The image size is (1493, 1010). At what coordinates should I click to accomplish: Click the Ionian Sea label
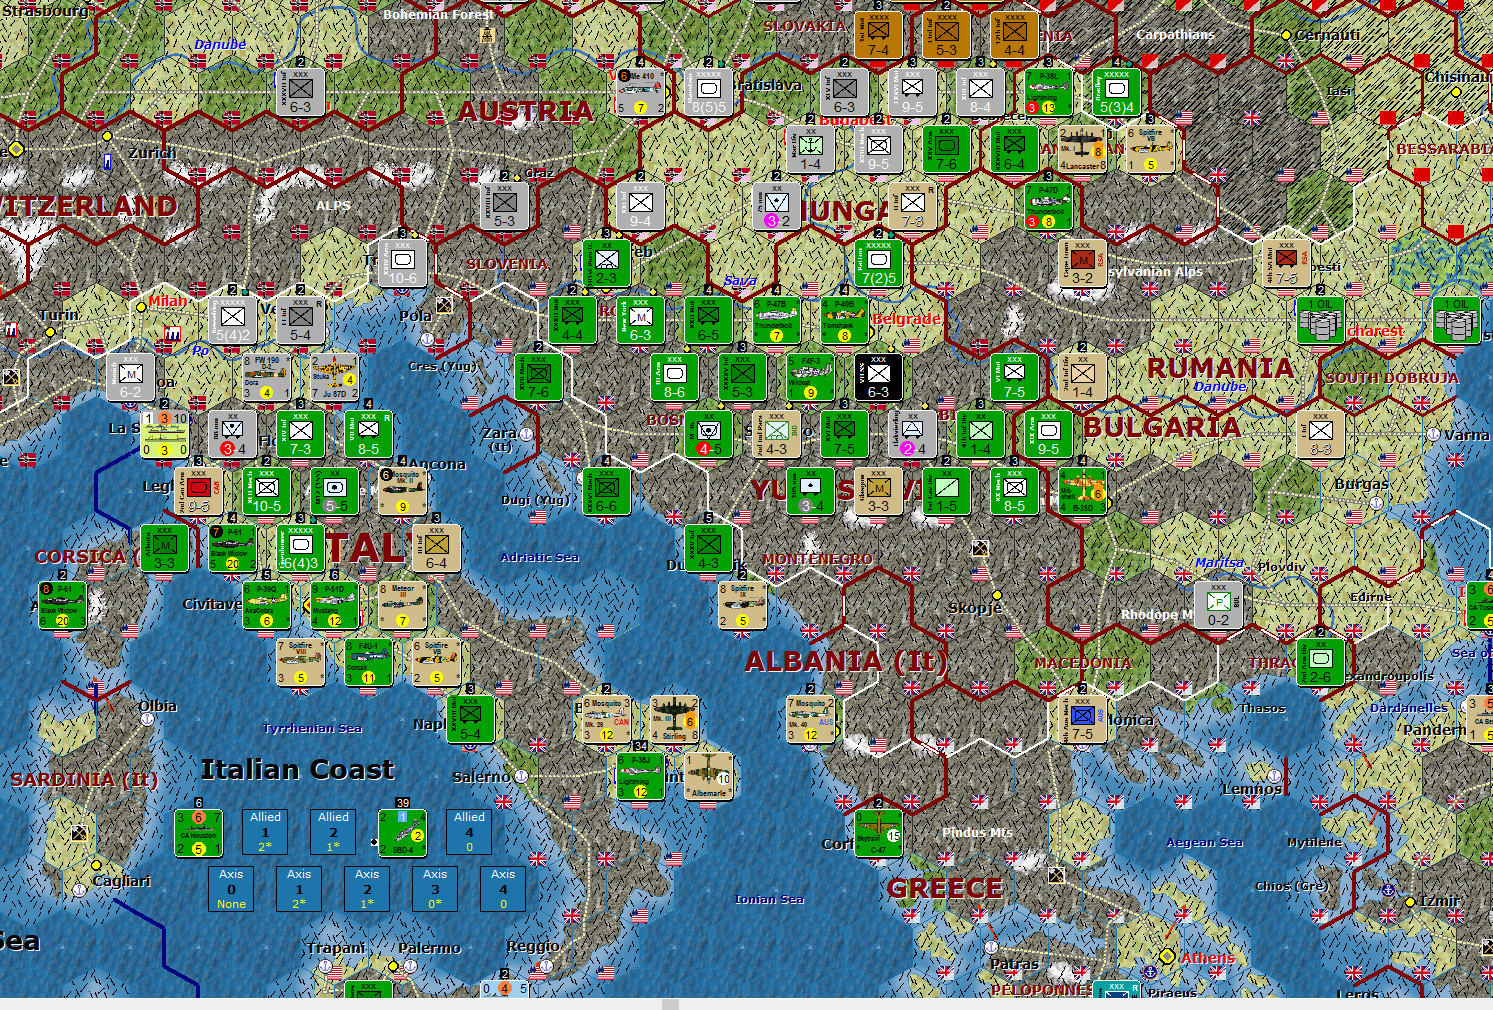point(769,899)
